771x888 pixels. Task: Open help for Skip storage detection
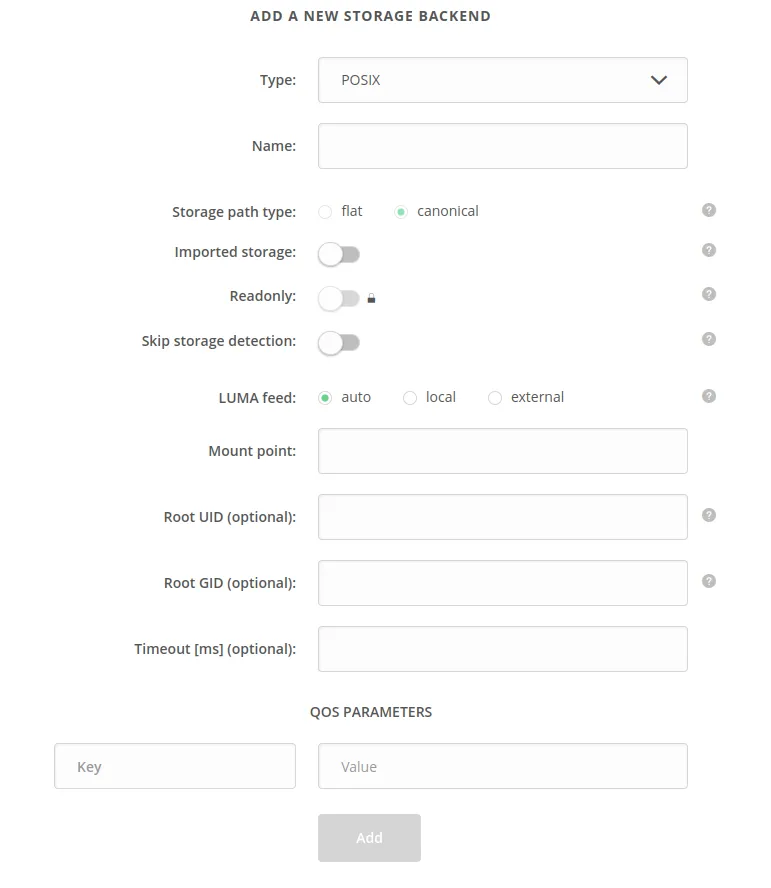(x=709, y=338)
